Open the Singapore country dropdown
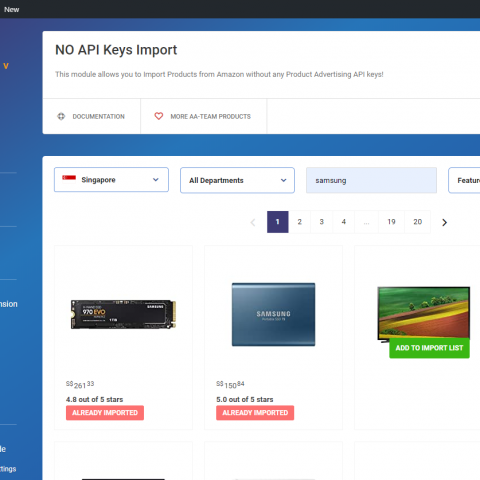The height and width of the screenshot is (480, 480). click(x=111, y=180)
